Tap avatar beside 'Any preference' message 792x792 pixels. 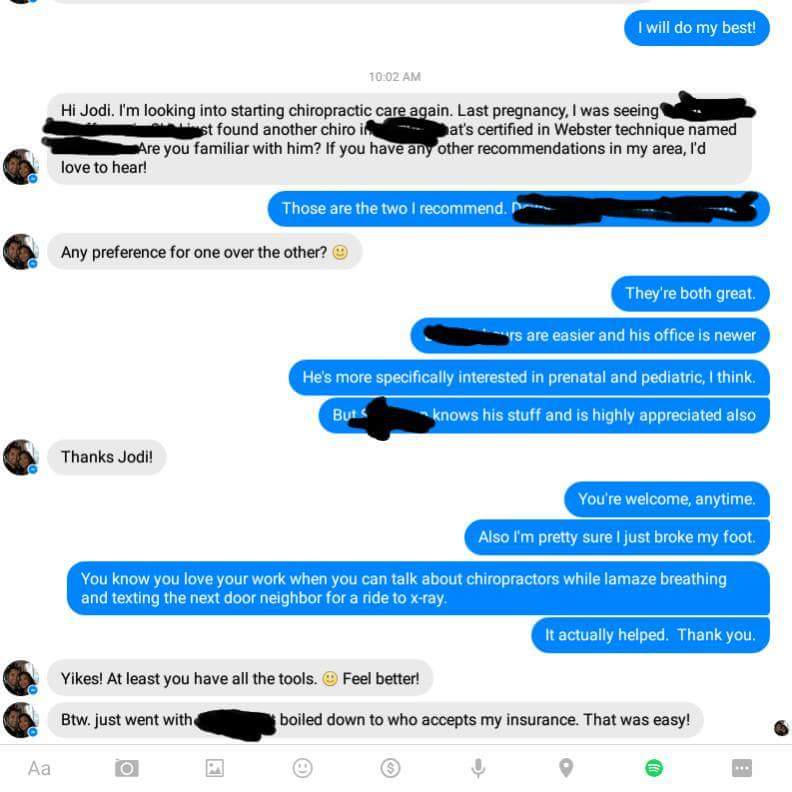21,252
